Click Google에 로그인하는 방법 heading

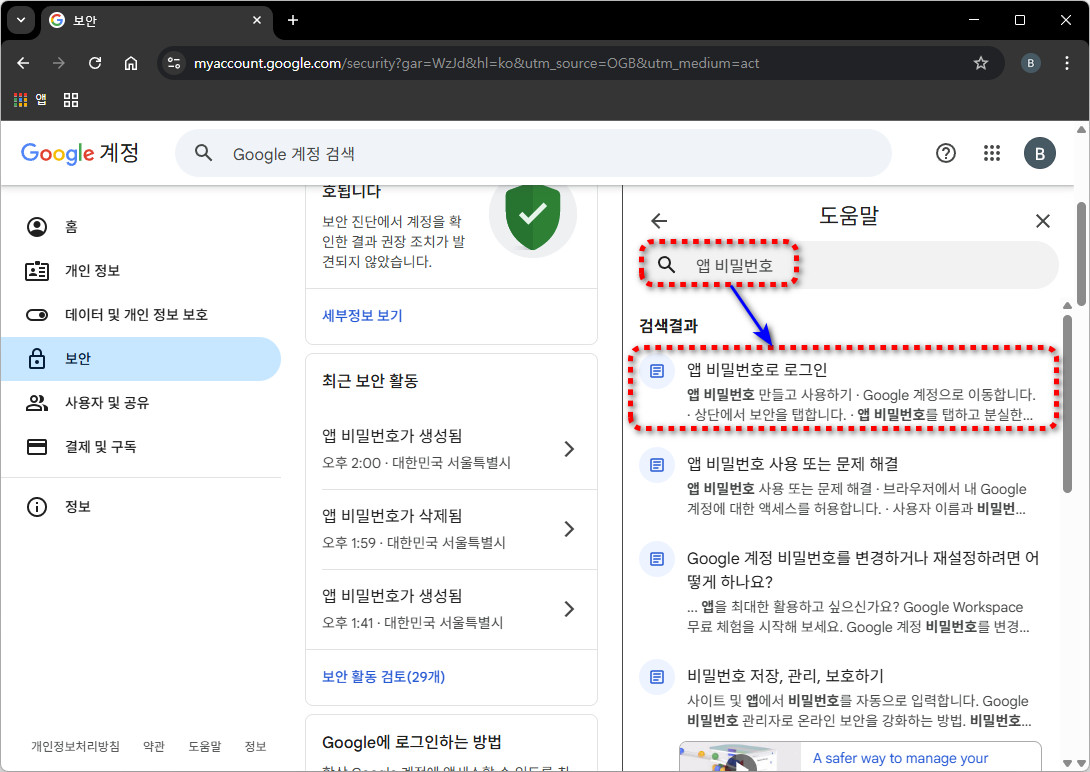pyautogui.click(x=412, y=742)
